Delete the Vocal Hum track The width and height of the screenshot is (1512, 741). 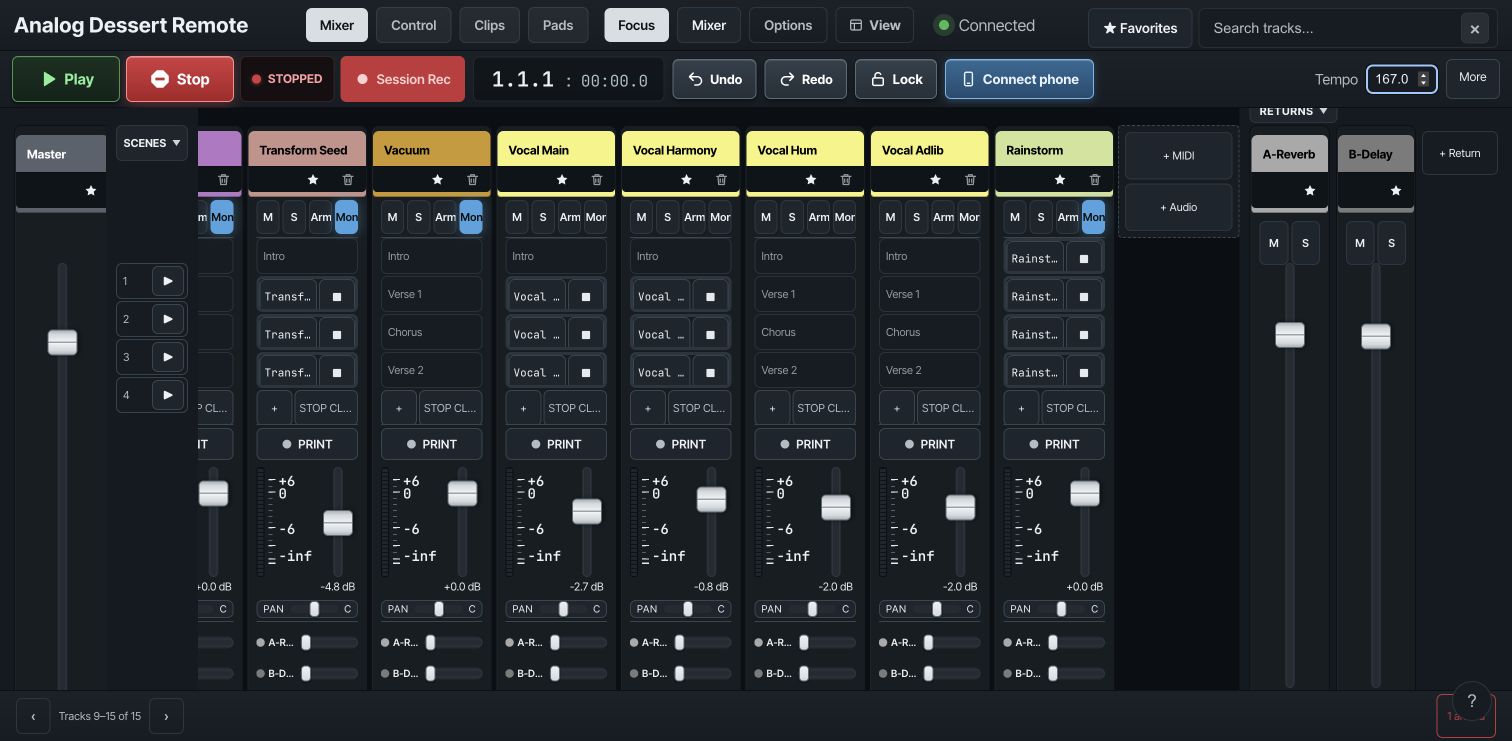[x=845, y=180]
